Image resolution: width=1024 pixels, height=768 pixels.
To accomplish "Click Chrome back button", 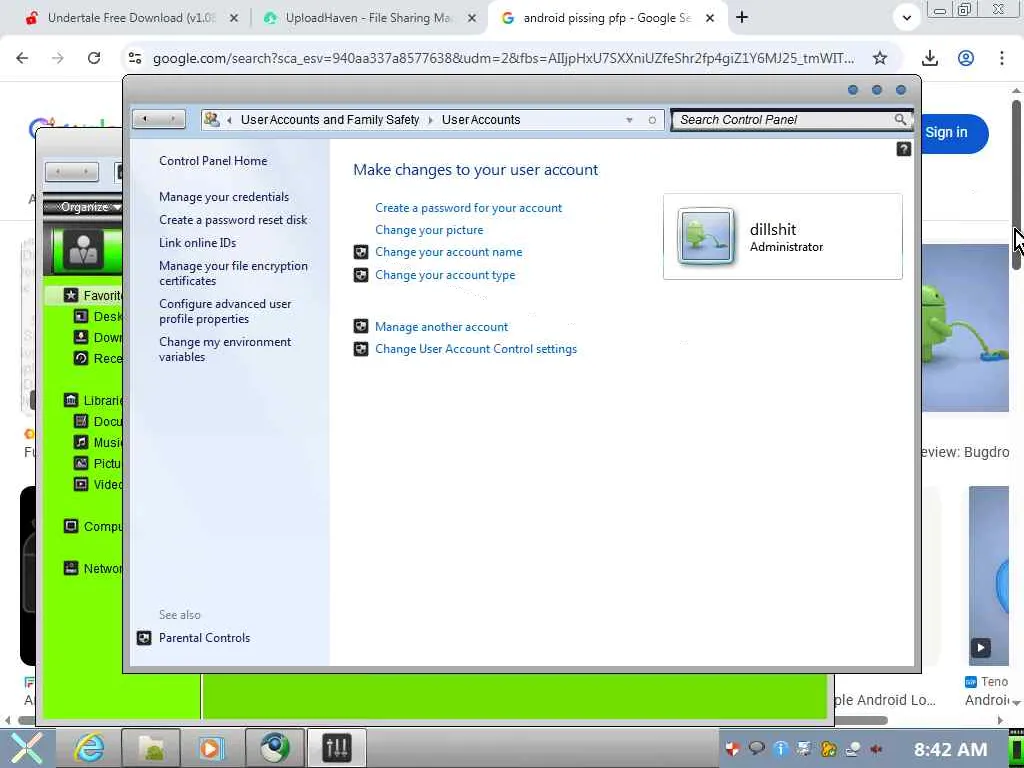I will tap(22, 58).
